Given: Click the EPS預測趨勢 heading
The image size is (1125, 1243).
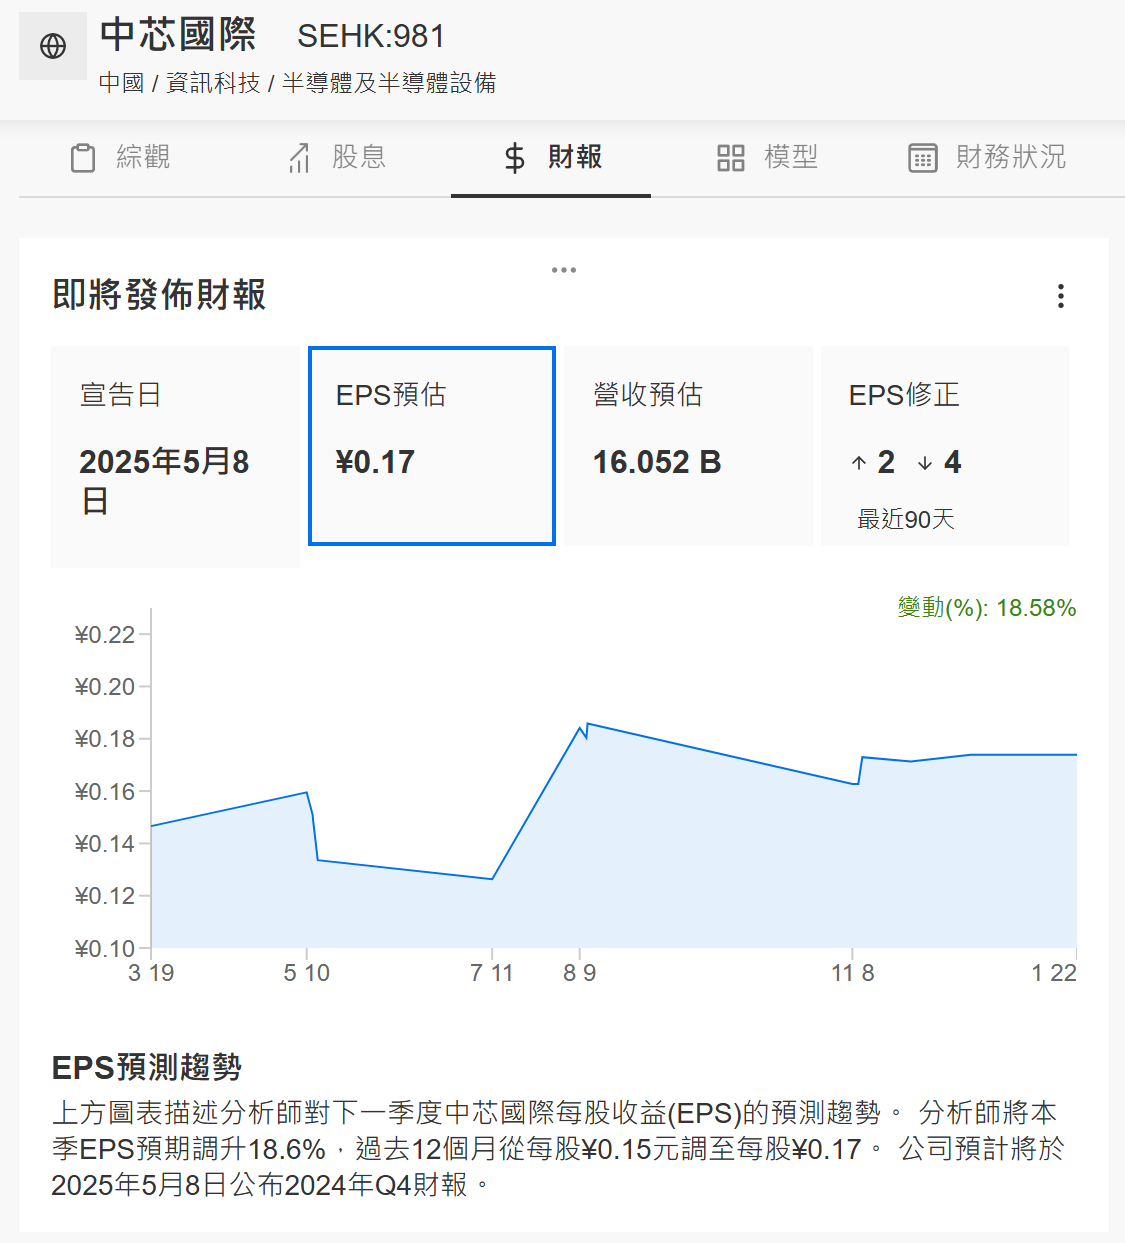Looking at the screenshot, I should pos(147,1067).
